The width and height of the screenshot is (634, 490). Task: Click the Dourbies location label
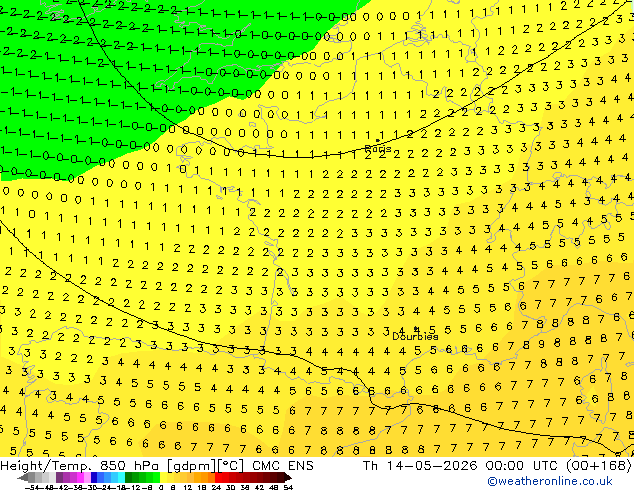tap(415, 336)
